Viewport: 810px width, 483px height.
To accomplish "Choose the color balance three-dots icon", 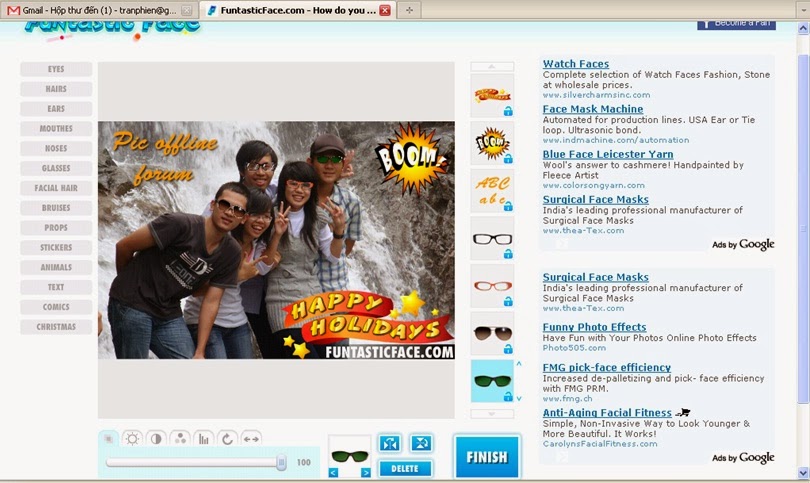I will [180, 439].
